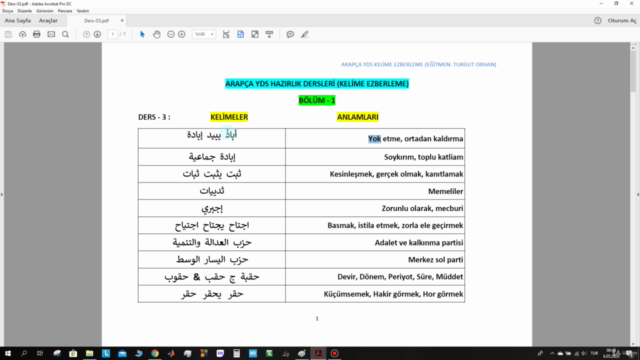Click the Oturum Aç sign-in button
640x360 pixels.
[622, 20]
